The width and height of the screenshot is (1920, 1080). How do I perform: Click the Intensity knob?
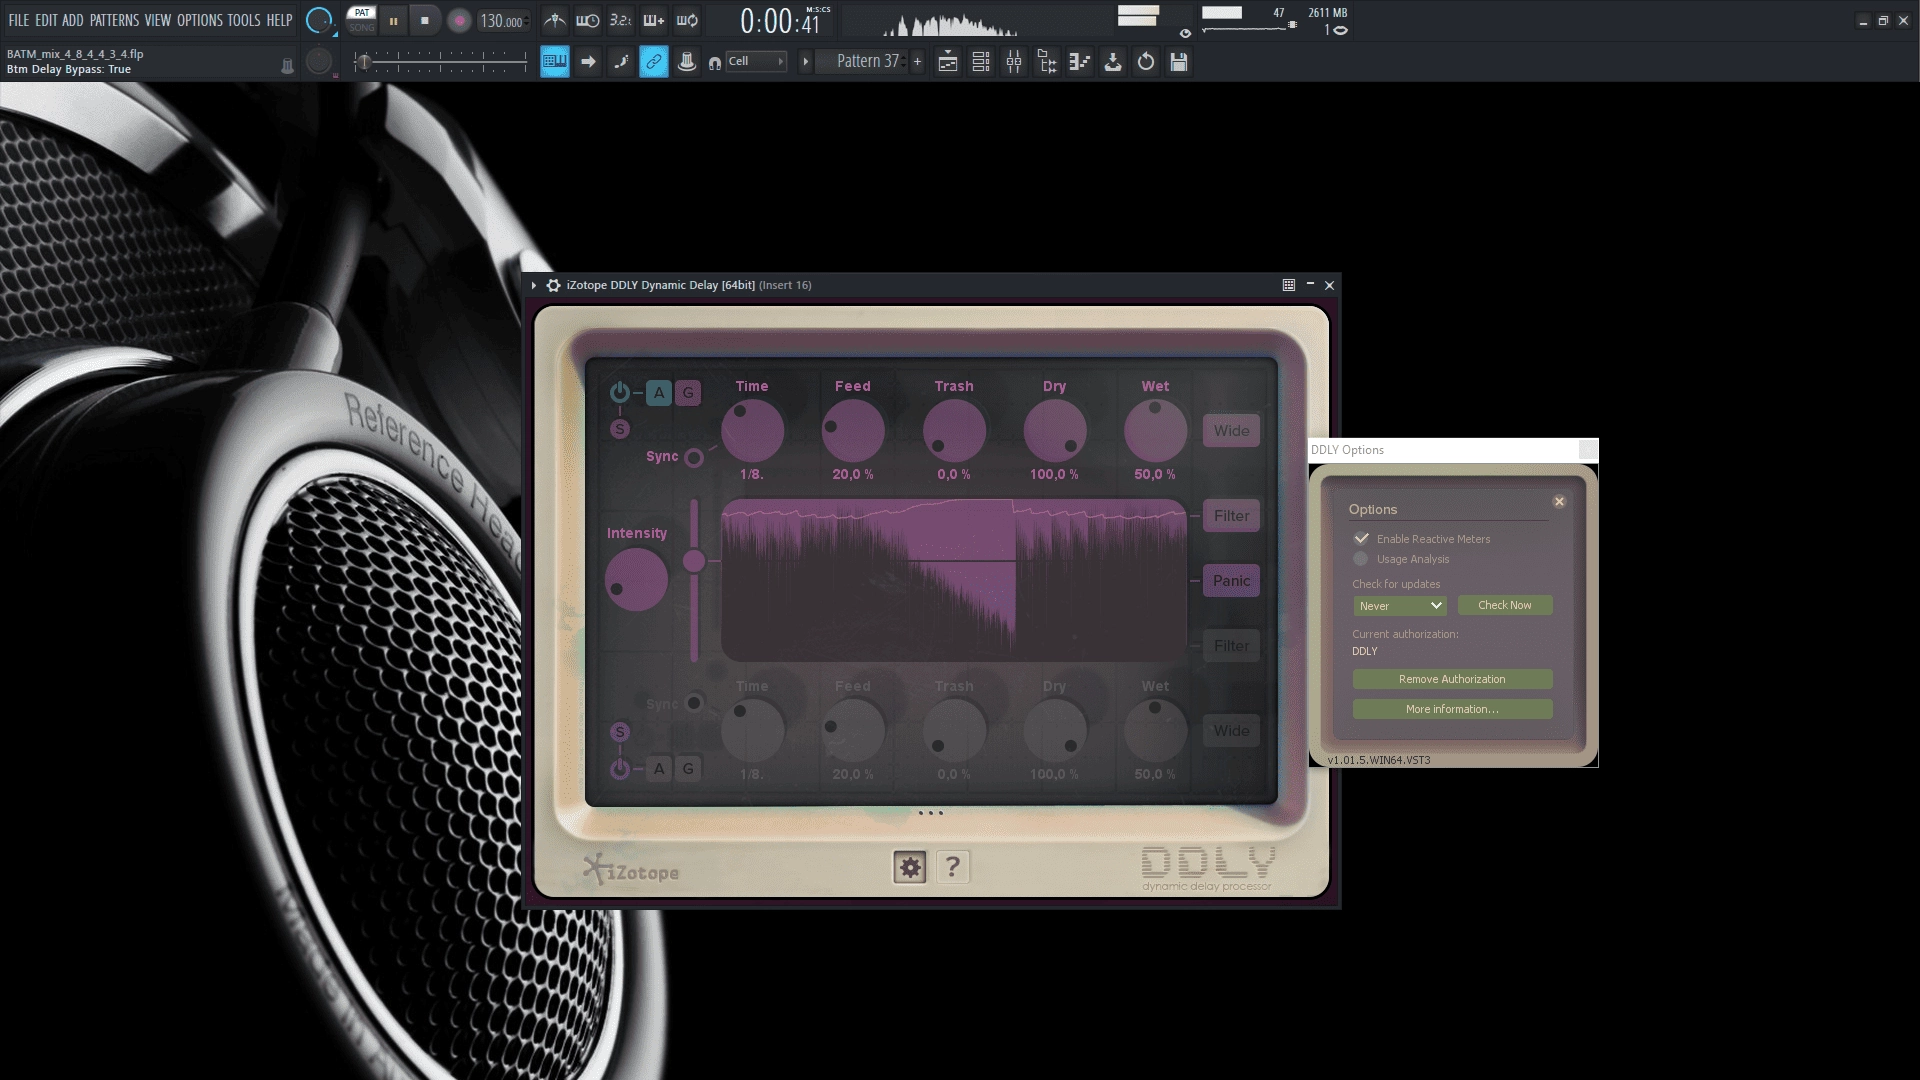[x=636, y=580]
